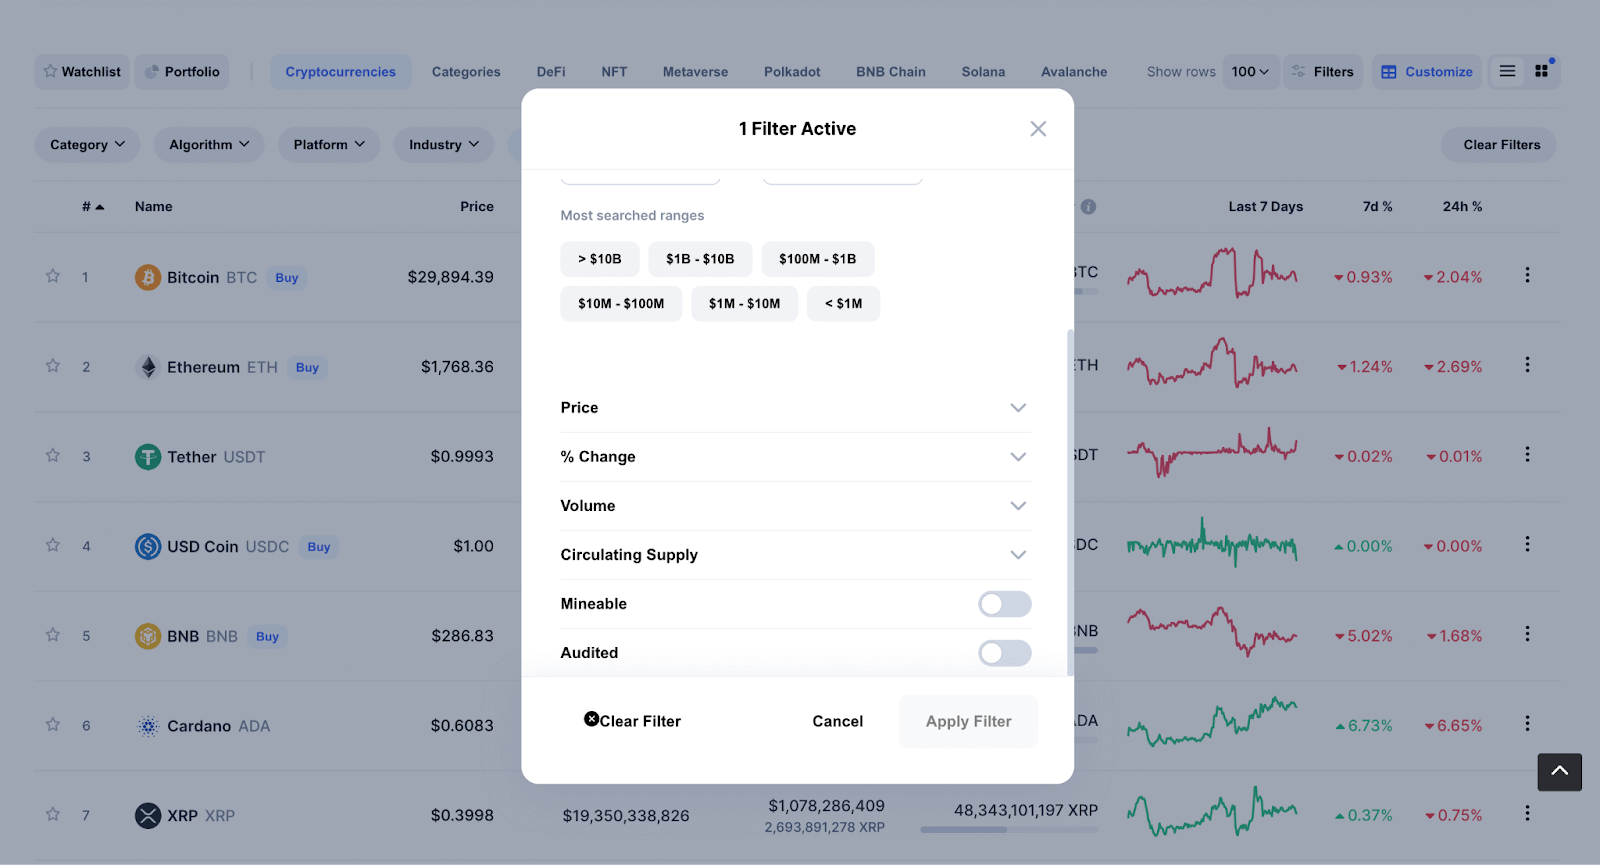Open the Show rows 100 dropdown

[1250, 72]
